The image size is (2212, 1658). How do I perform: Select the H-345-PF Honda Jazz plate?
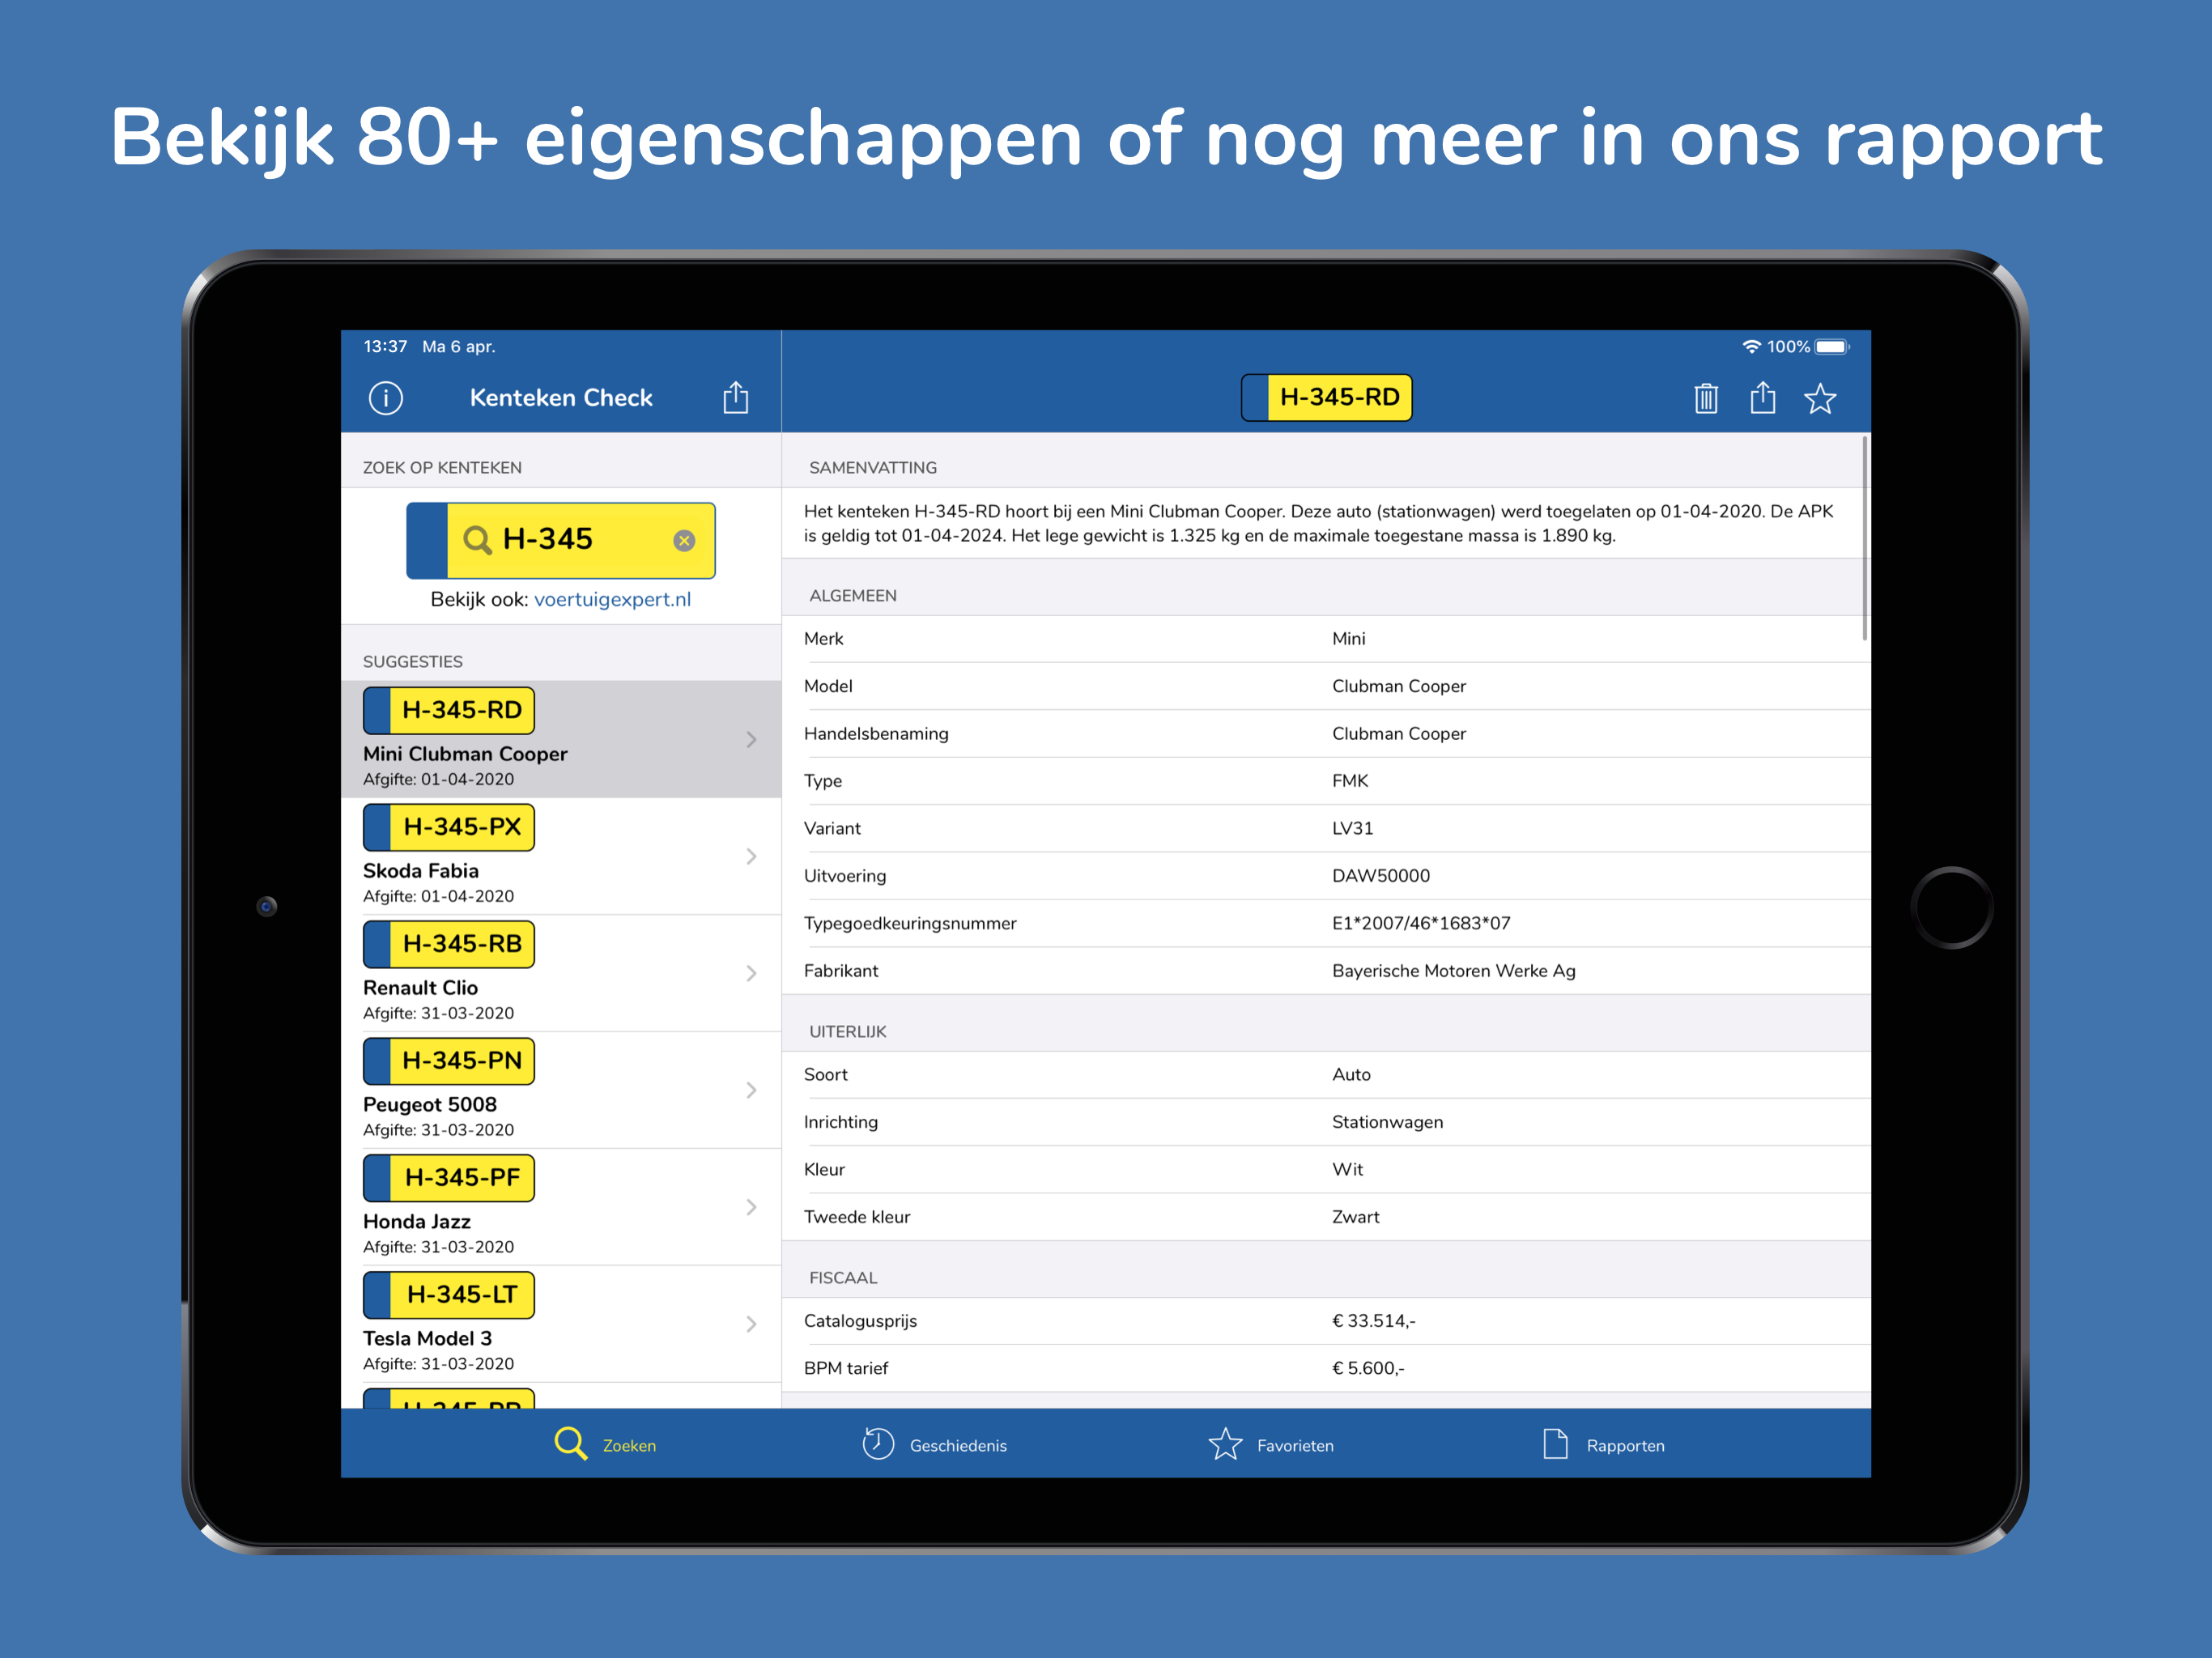(x=449, y=1178)
